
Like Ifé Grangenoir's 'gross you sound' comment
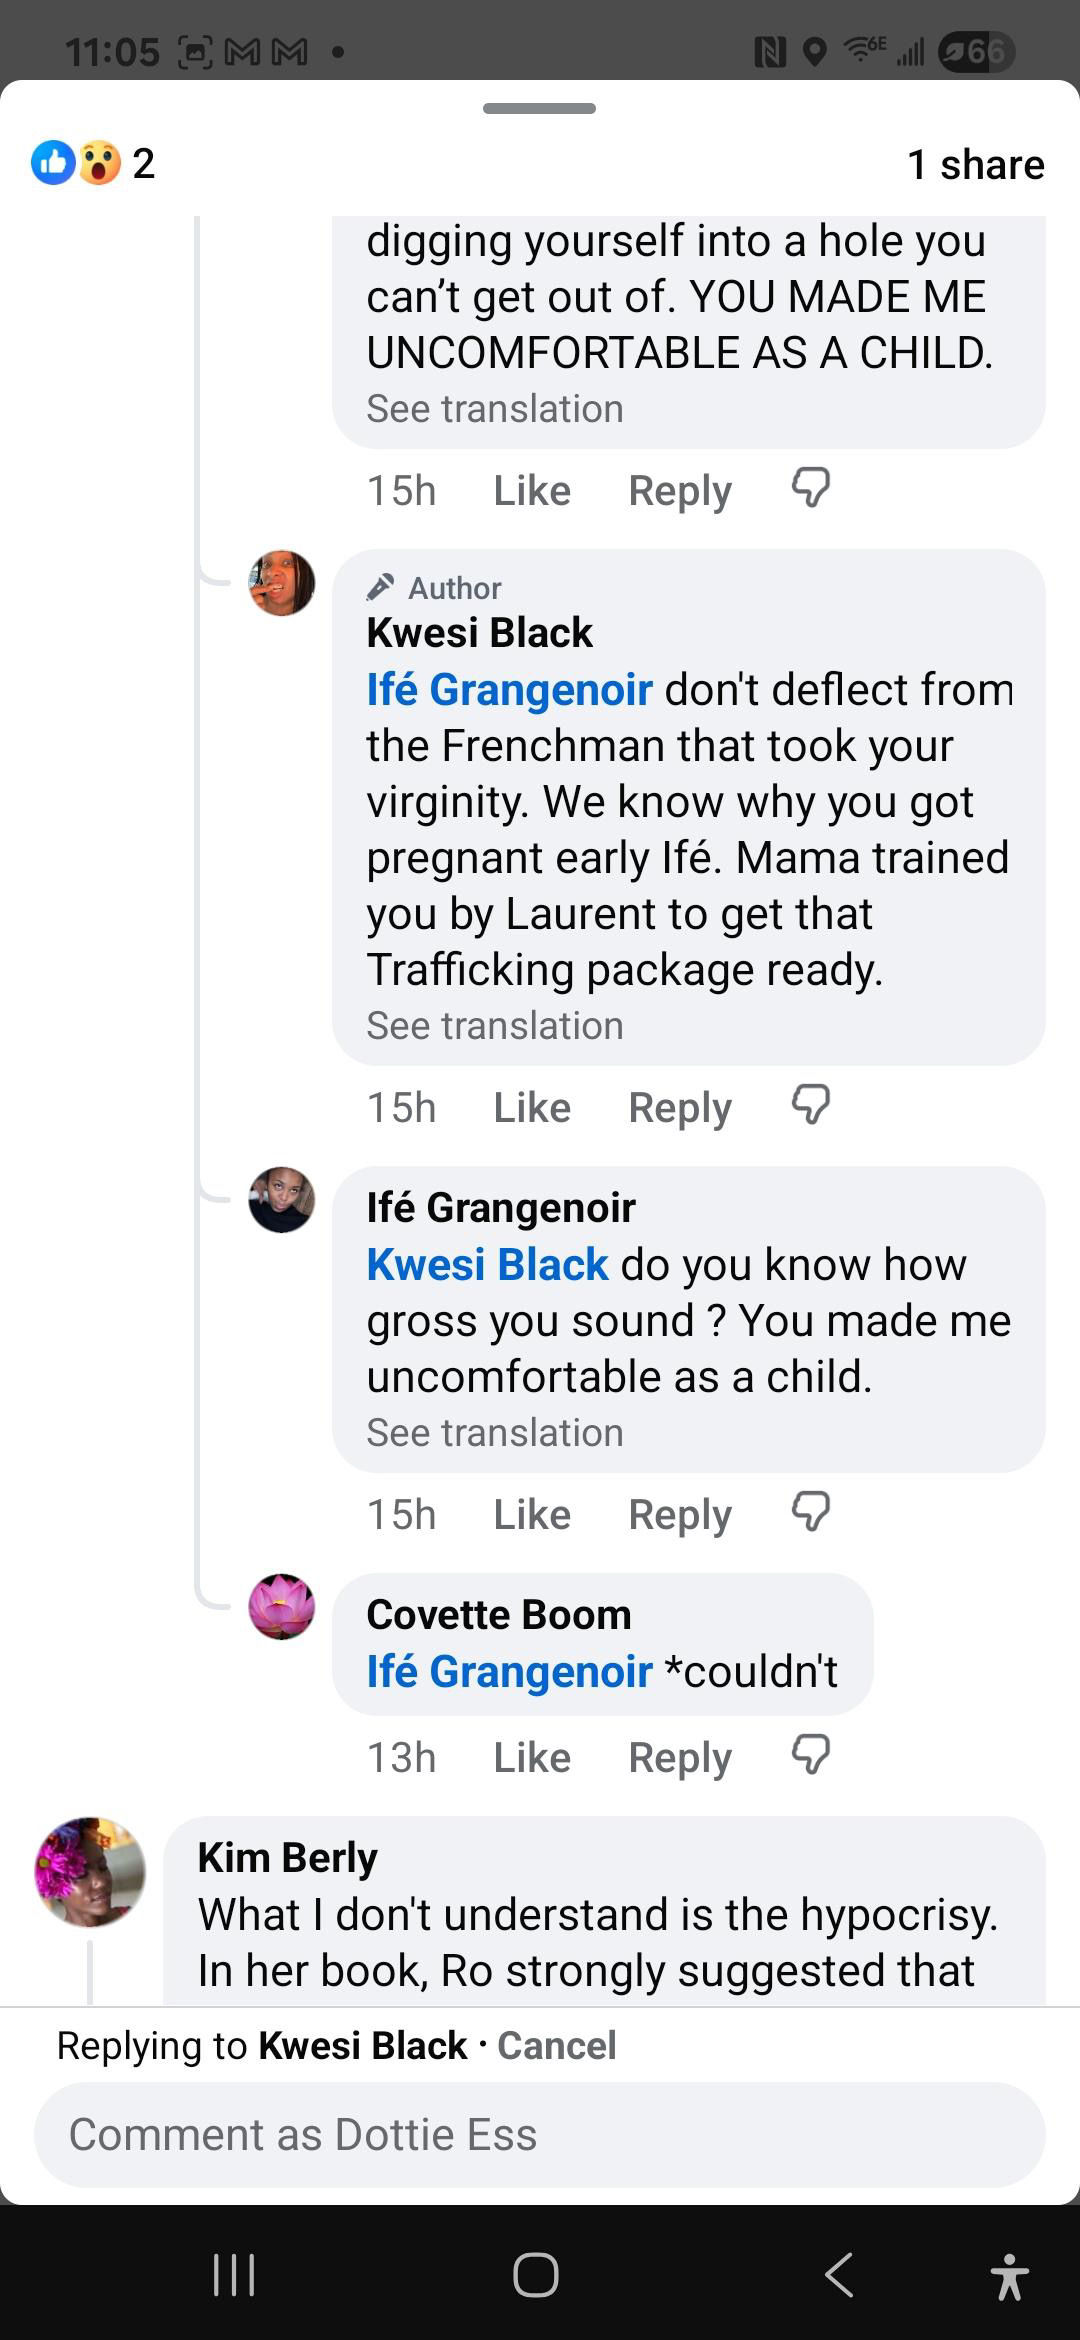[x=532, y=1514]
